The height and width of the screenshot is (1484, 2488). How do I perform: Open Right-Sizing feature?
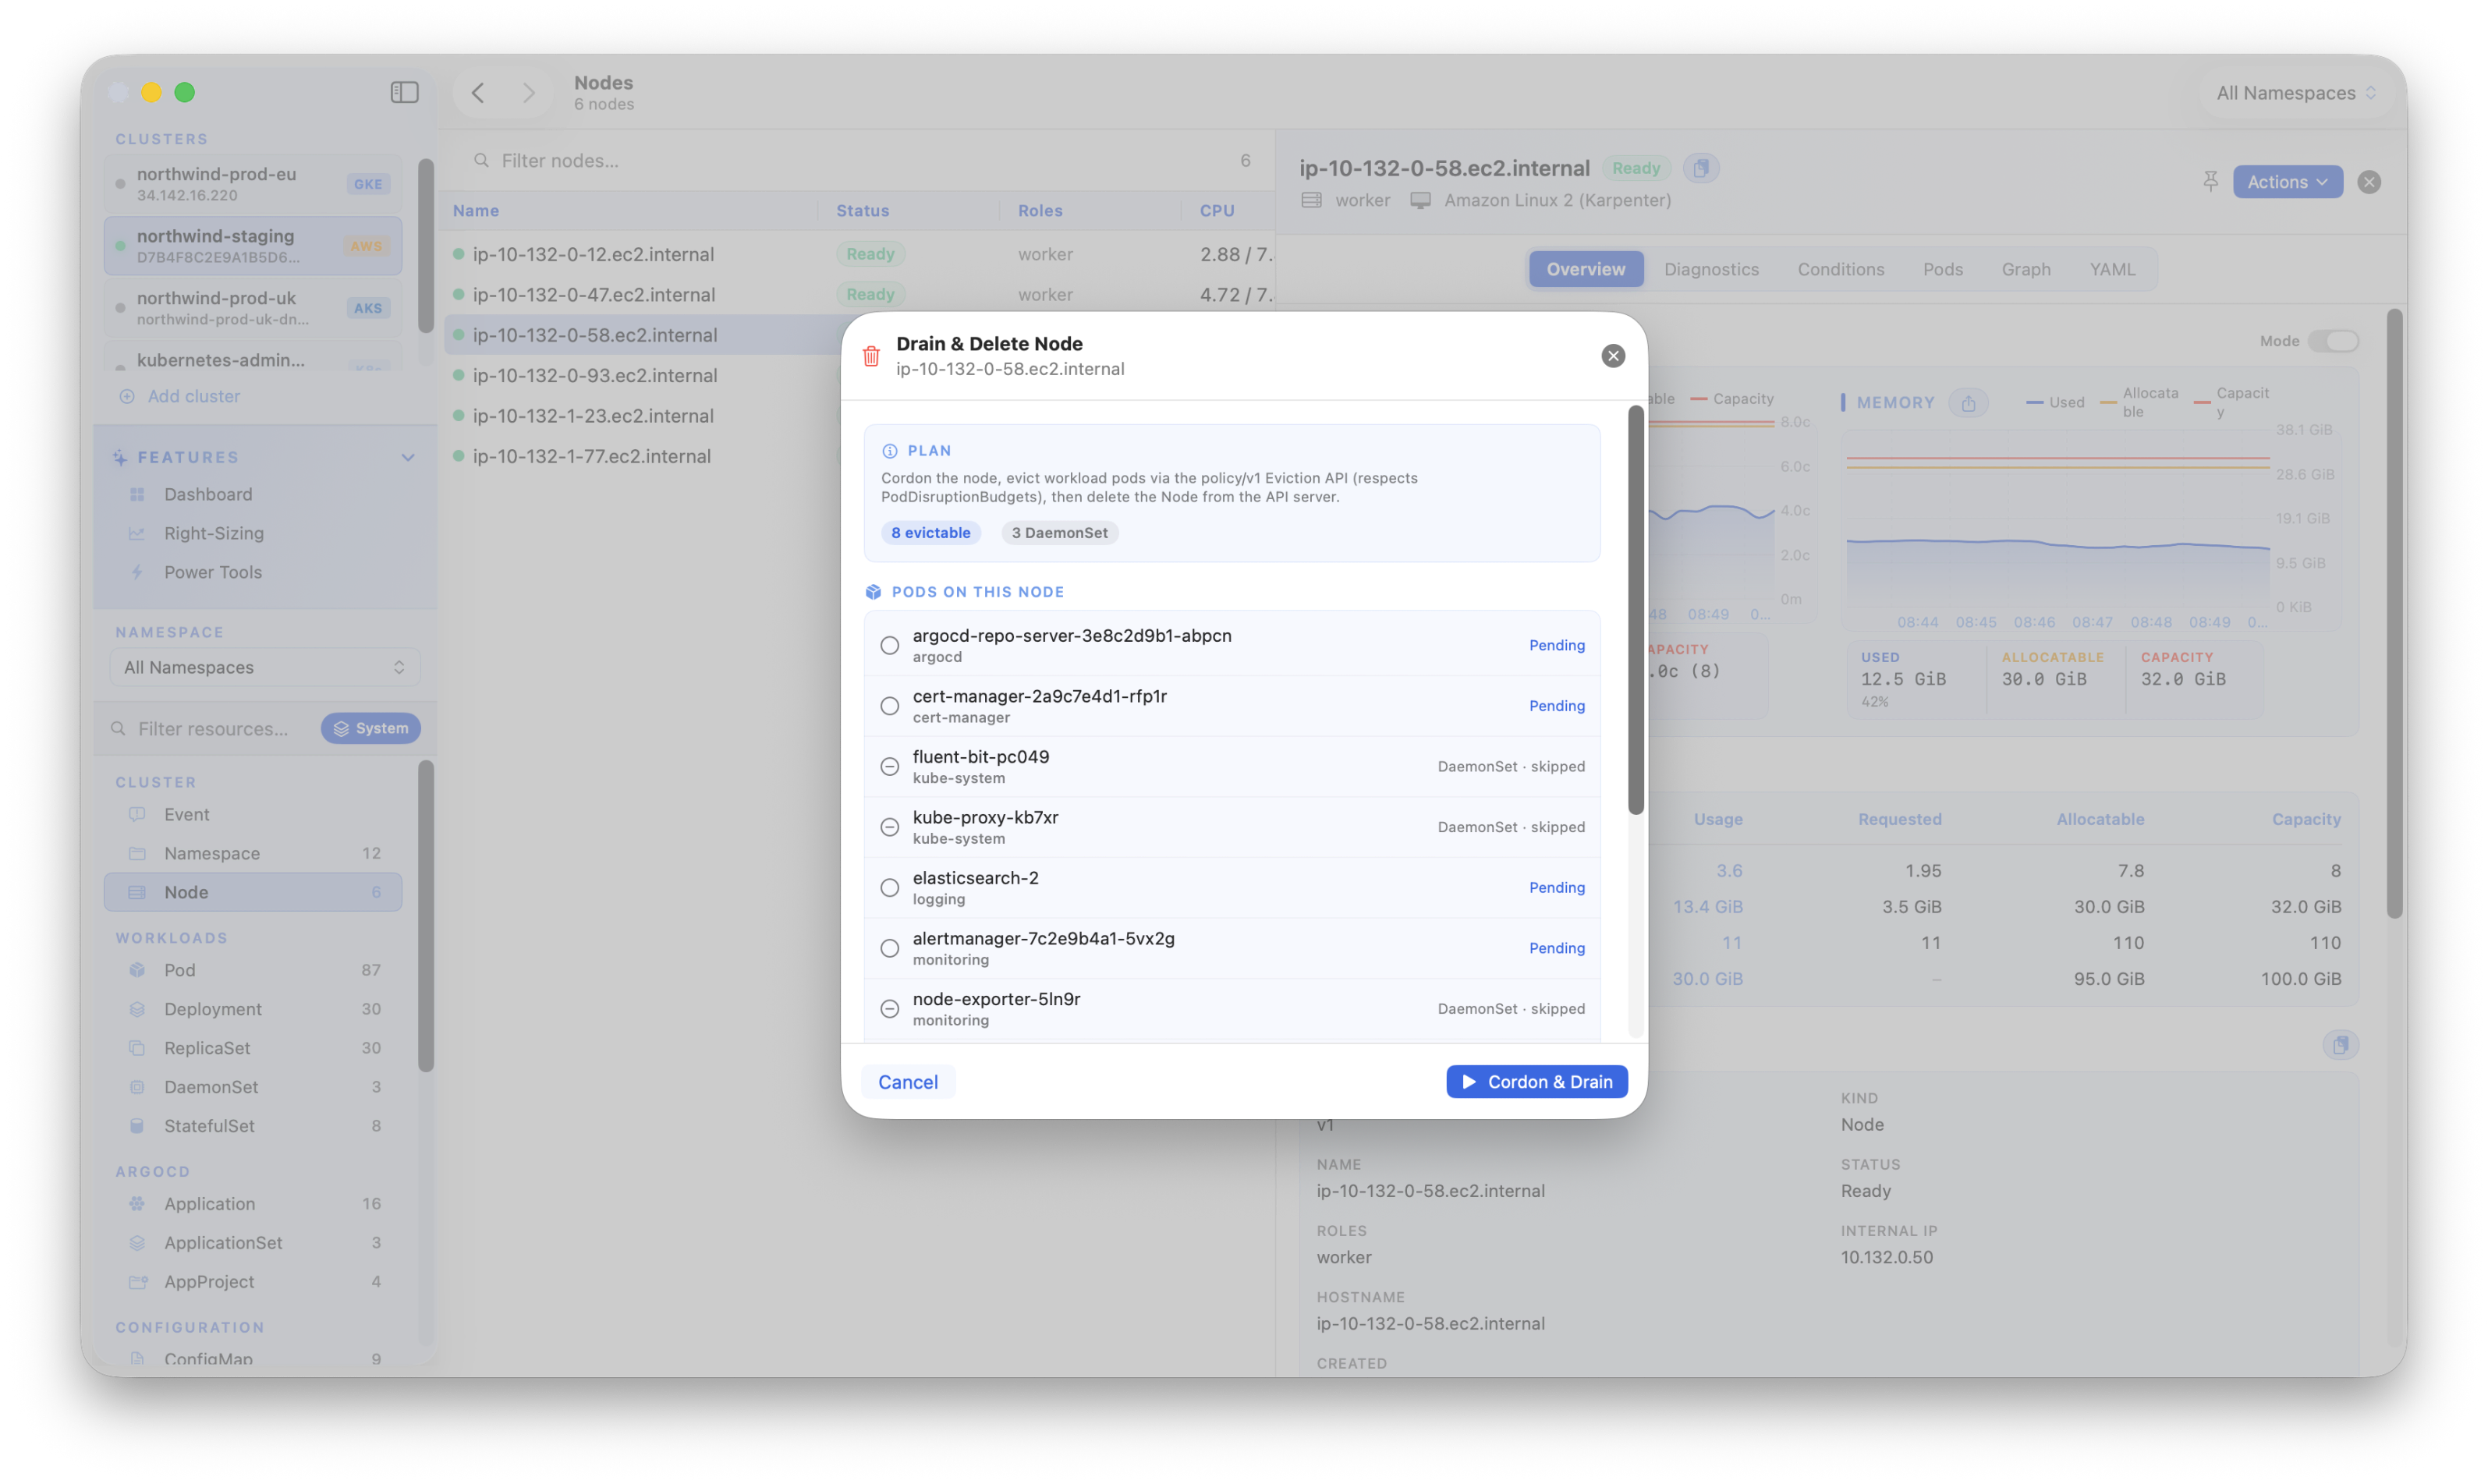(x=214, y=533)
